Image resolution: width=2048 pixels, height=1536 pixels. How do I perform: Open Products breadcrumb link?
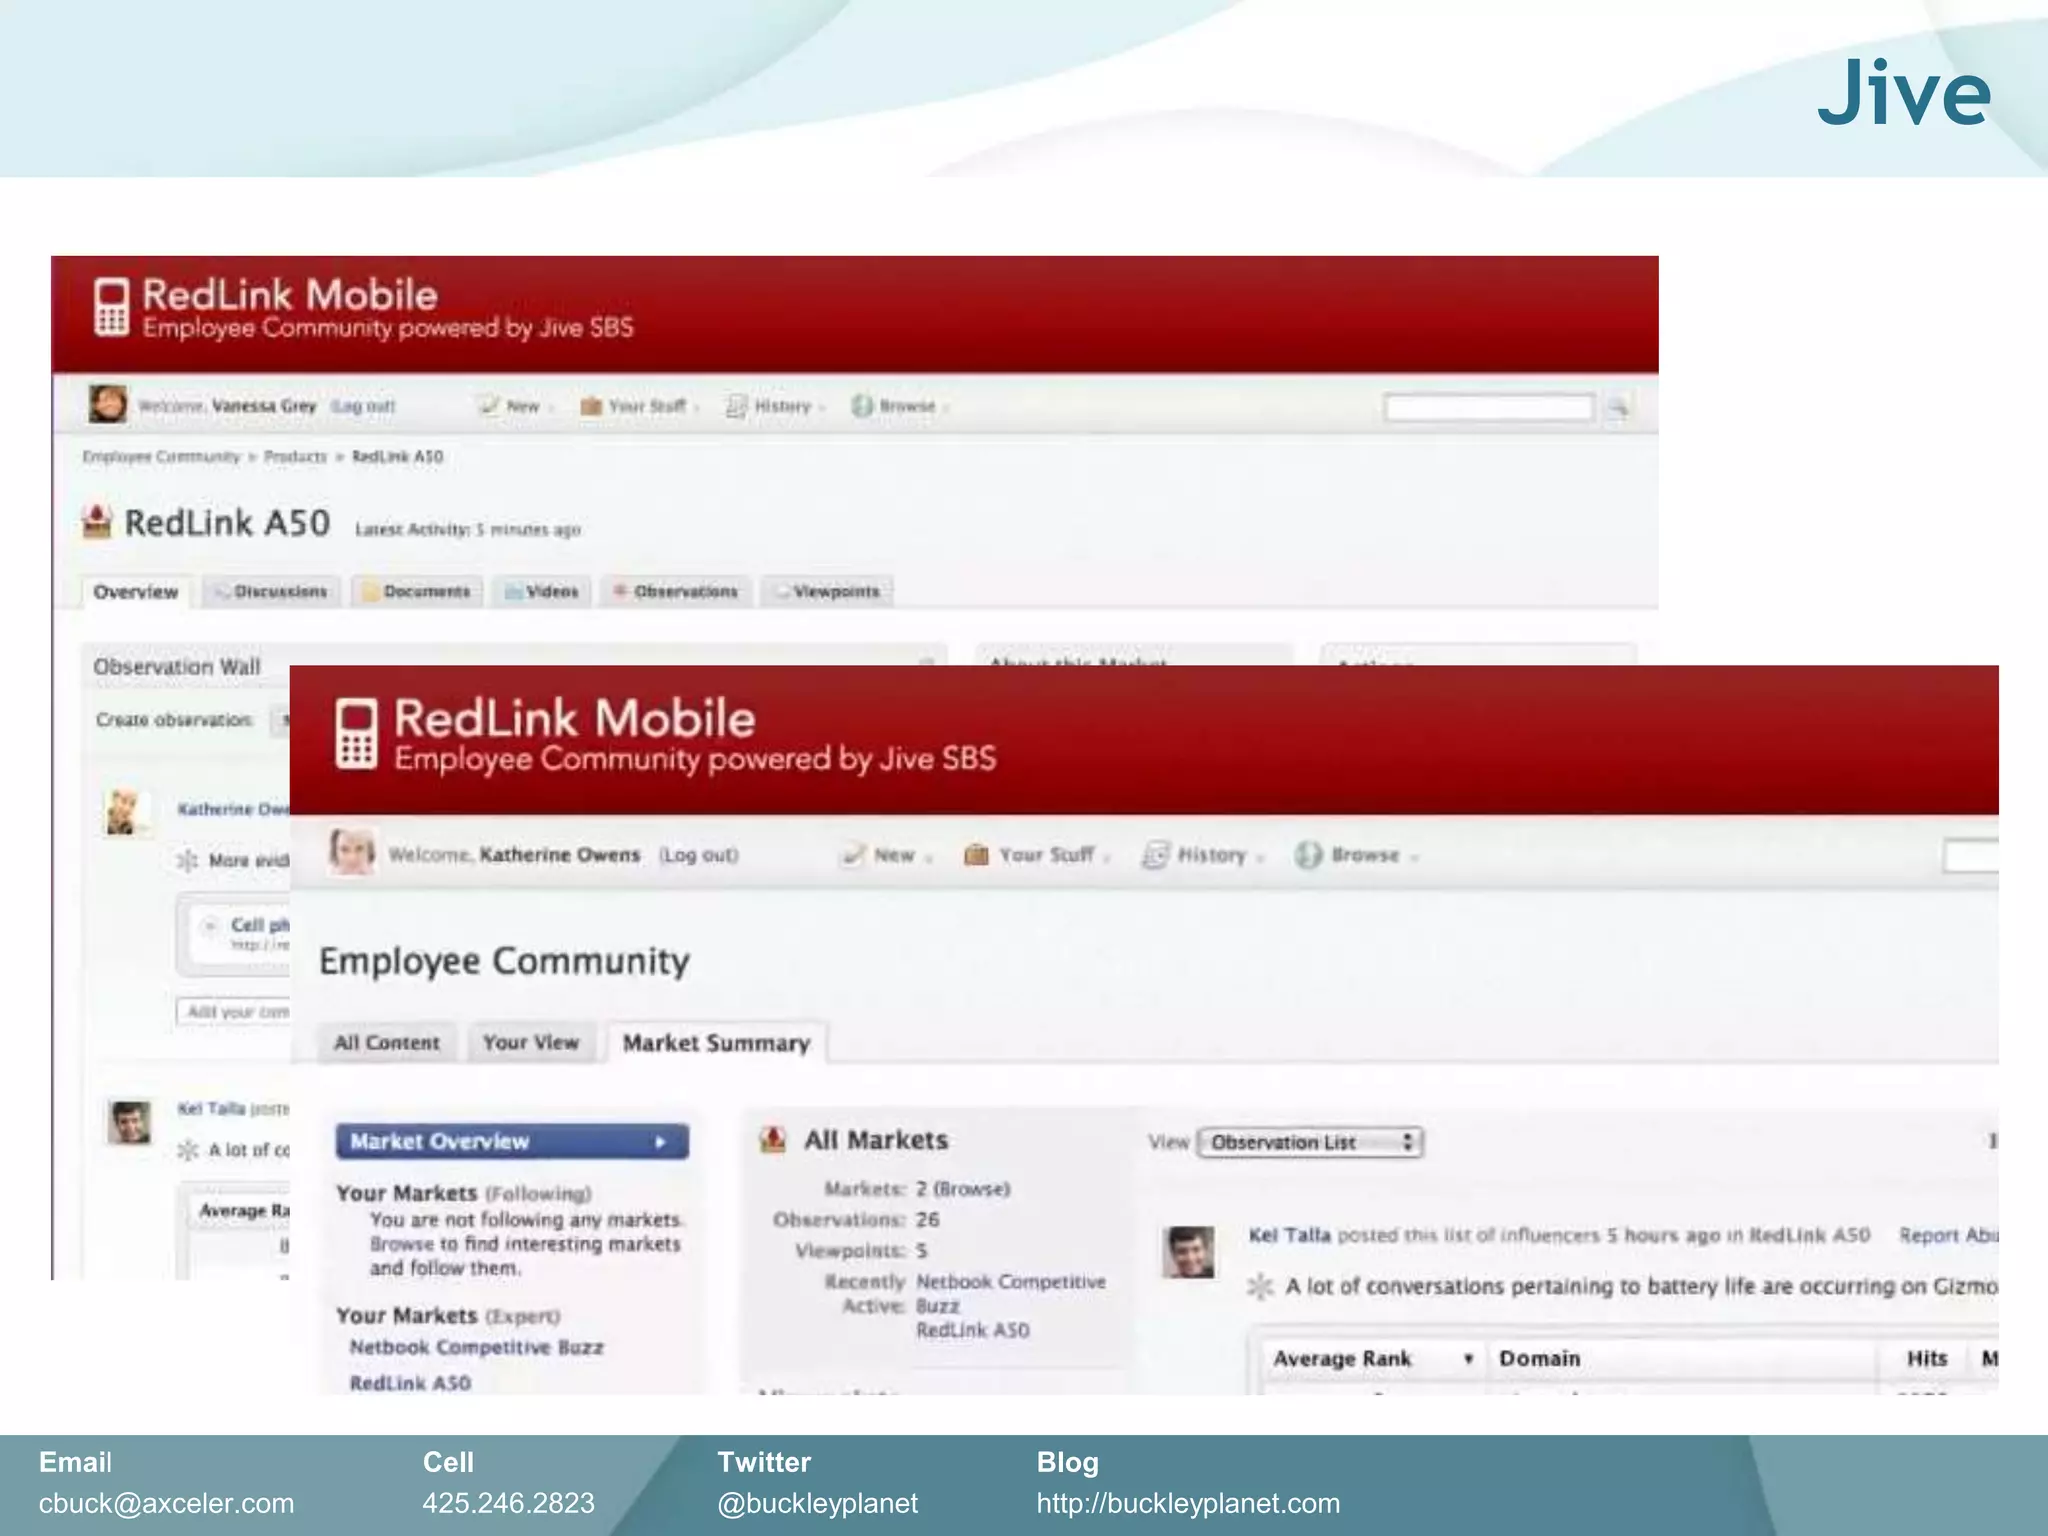(295, 456)
